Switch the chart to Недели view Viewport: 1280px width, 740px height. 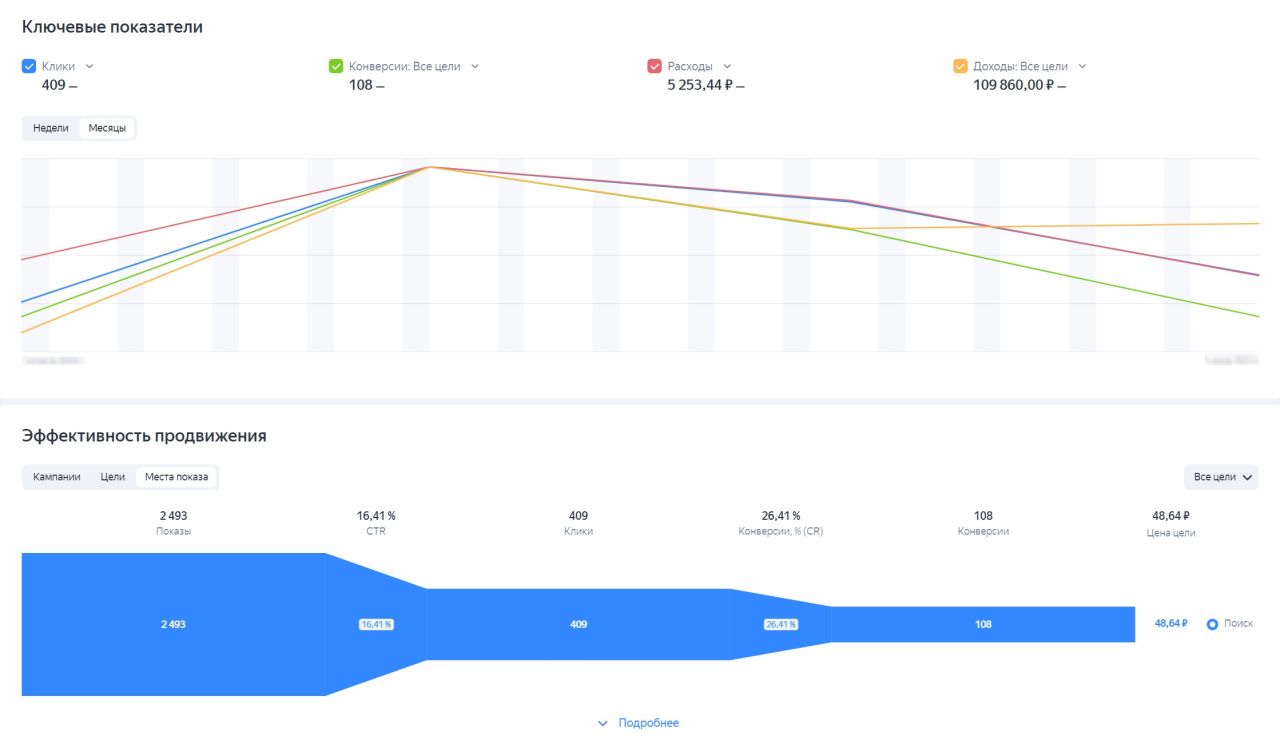pyautogui.click(x=51, y=128)
